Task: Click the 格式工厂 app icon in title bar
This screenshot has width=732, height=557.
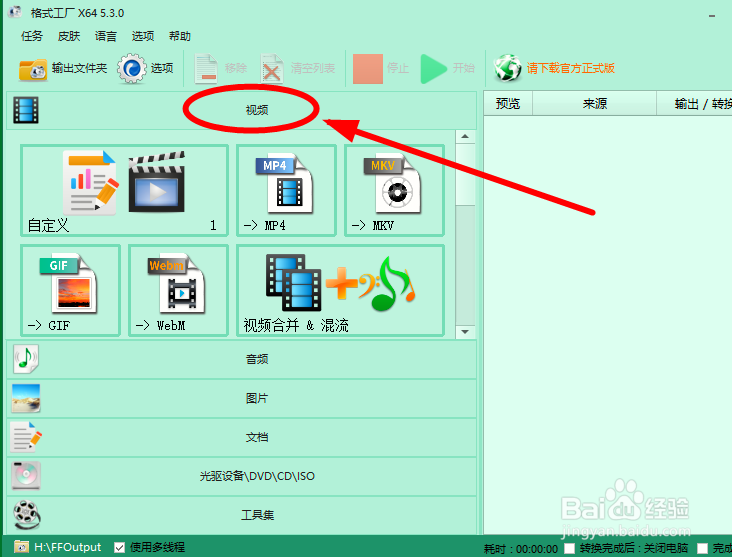Action: [x=15, y=12]
